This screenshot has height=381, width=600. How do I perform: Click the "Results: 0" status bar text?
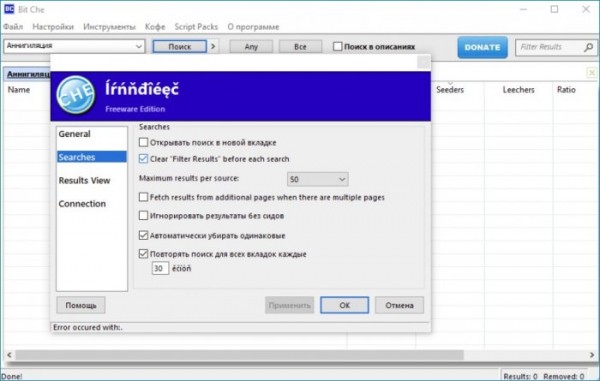pos(520,376)
